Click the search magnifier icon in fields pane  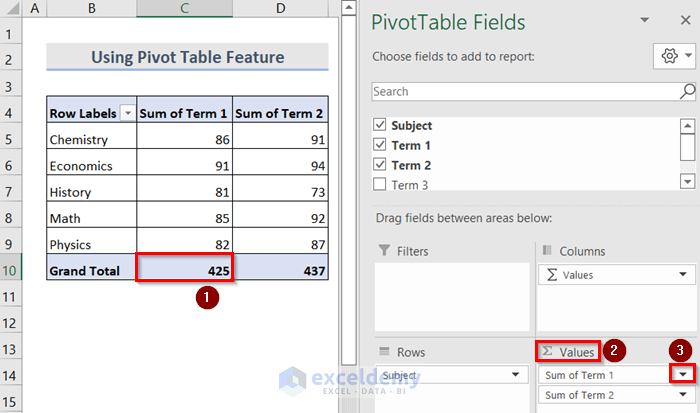[x=688, y=91]
